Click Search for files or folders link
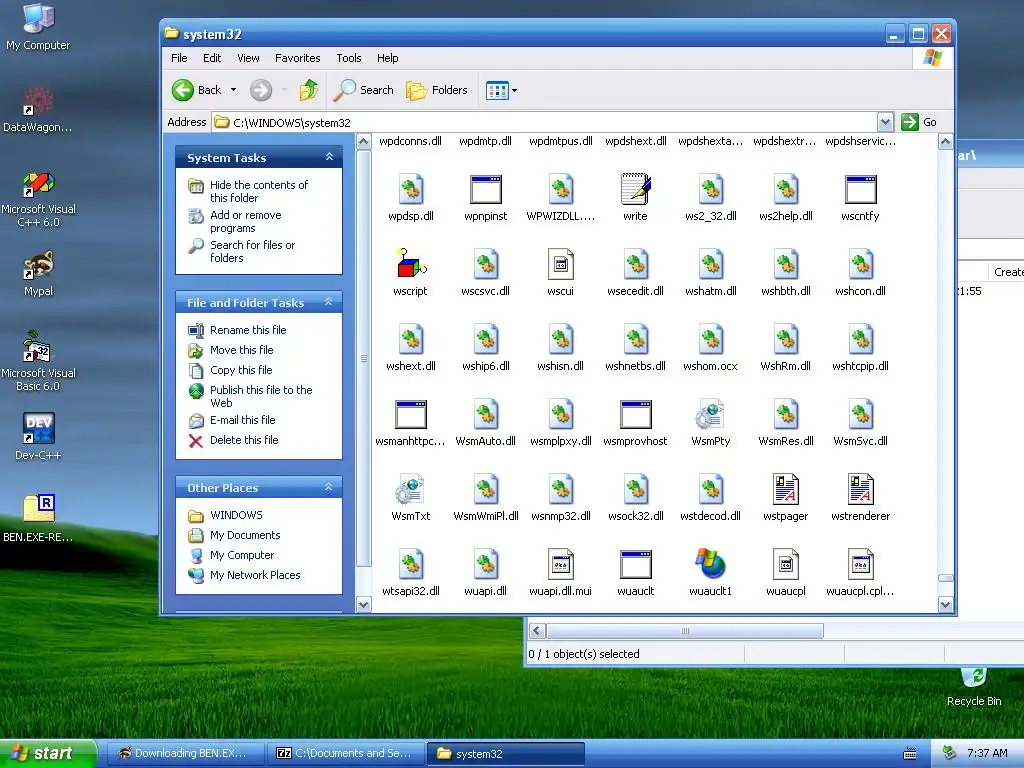This screenshot has width=1024, height=768. [252, 251]
